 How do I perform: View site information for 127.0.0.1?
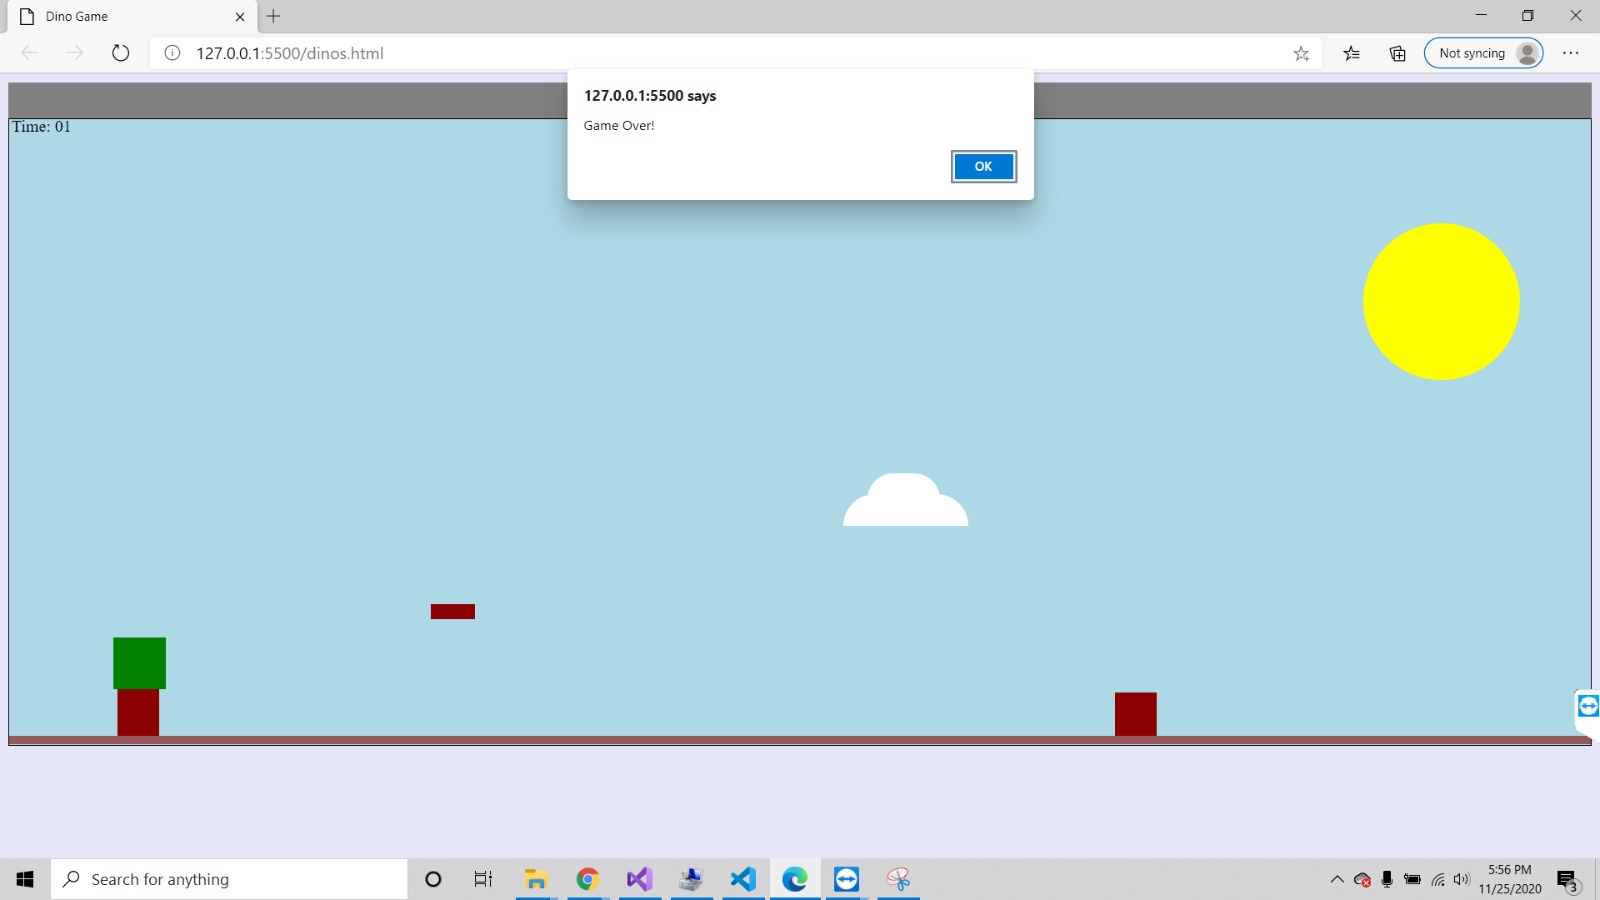pyautogui.click(x=172, y=53)
